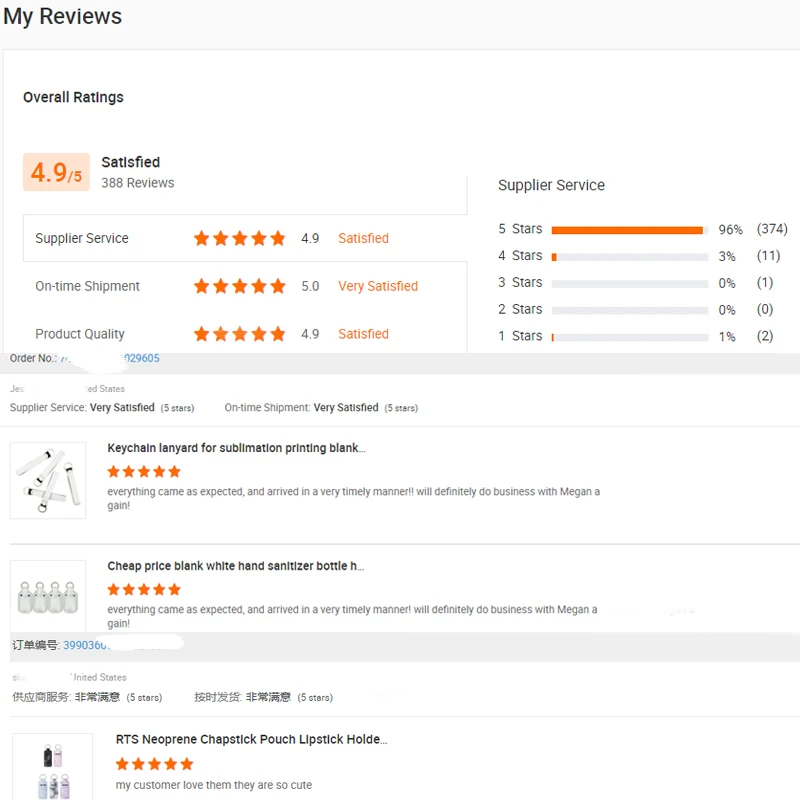Click the order number link starting with 399036
The image size is (800, 800).
pyautogui.click(x=90, y=645)
